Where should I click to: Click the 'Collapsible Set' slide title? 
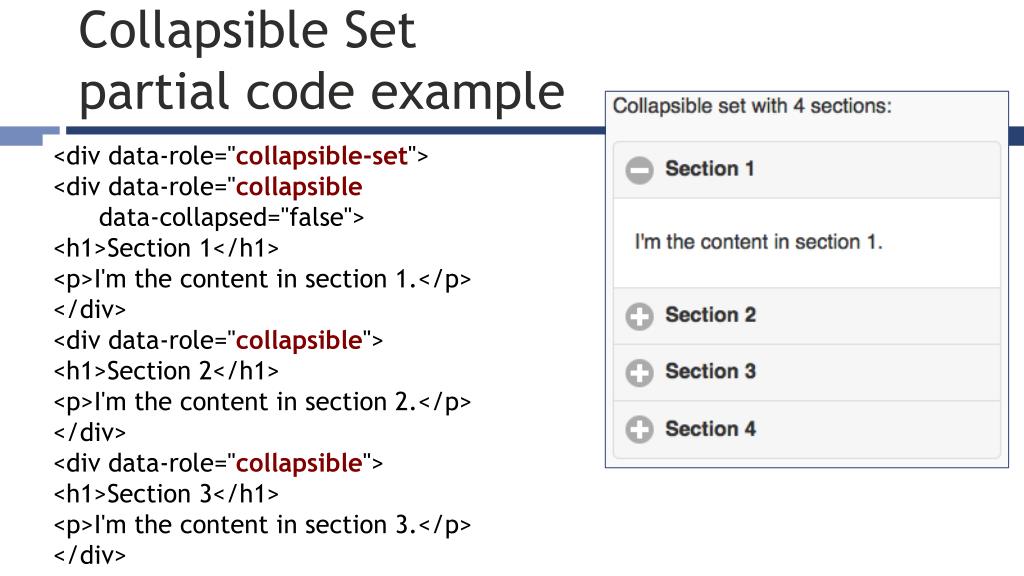[x=247, y=30]
